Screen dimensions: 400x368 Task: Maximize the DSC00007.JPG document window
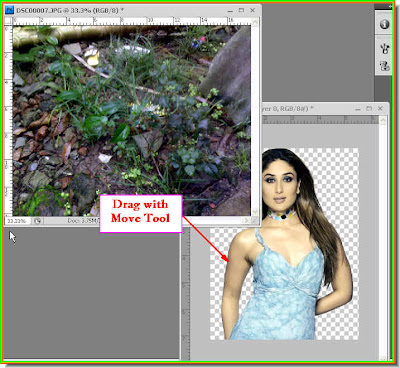[x=241, y=11]
